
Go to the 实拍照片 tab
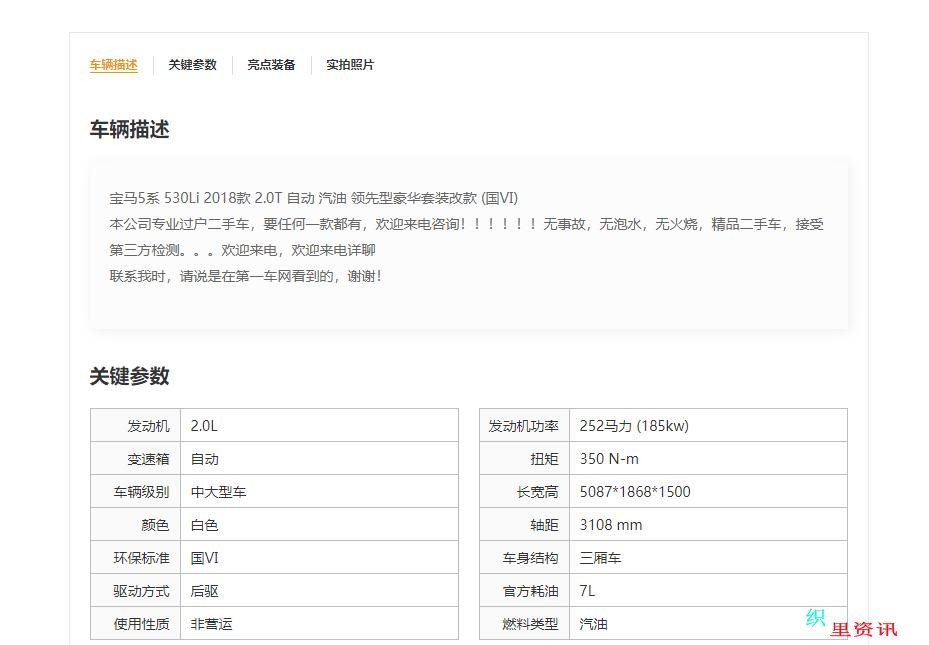point(350,65)
